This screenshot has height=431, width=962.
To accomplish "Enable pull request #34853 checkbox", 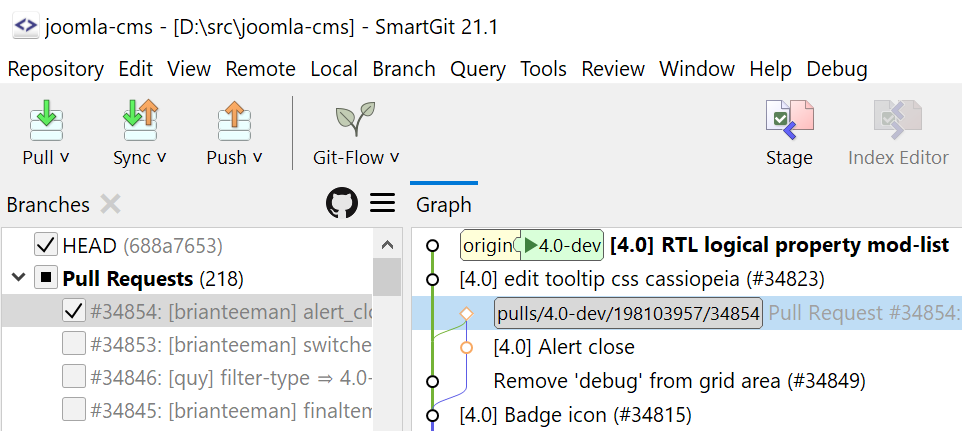I will point(73,345).
